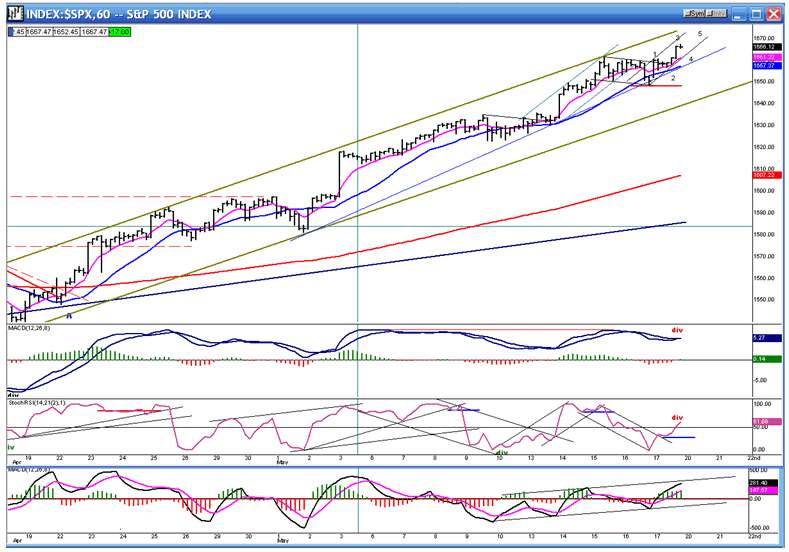Click the magenta StochRSI value label
This screenshot has width=789, height=552.
(767, 421)
